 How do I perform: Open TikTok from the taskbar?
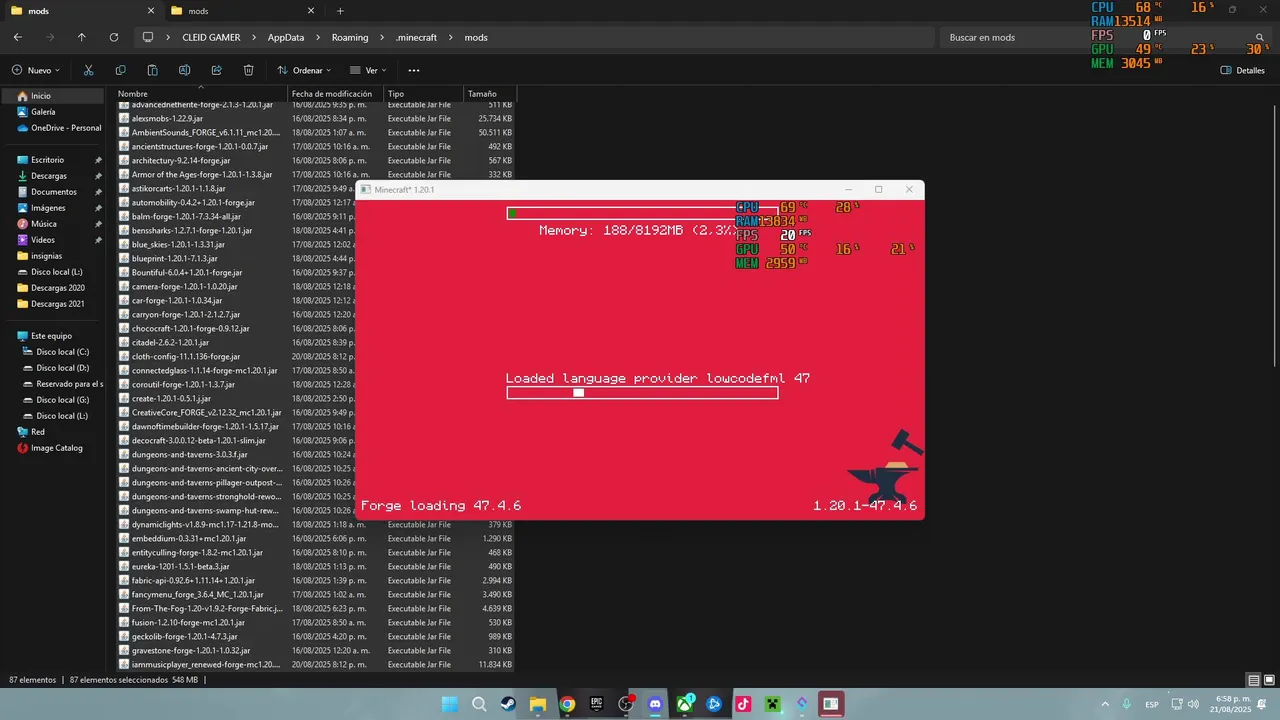(743, 704)
